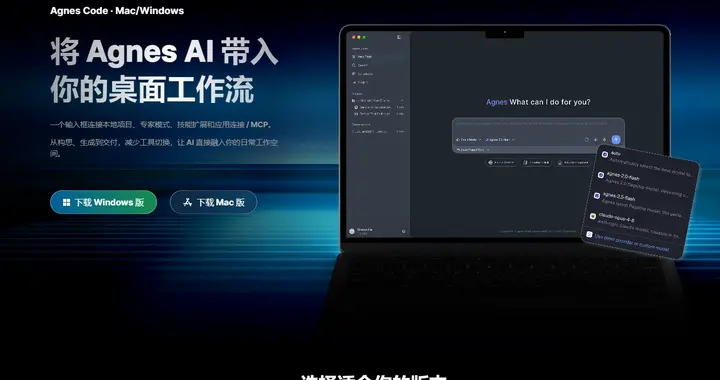Click the user avatar at the sidebar bottom
Screen dimensions: 720x380
[352, 231]
